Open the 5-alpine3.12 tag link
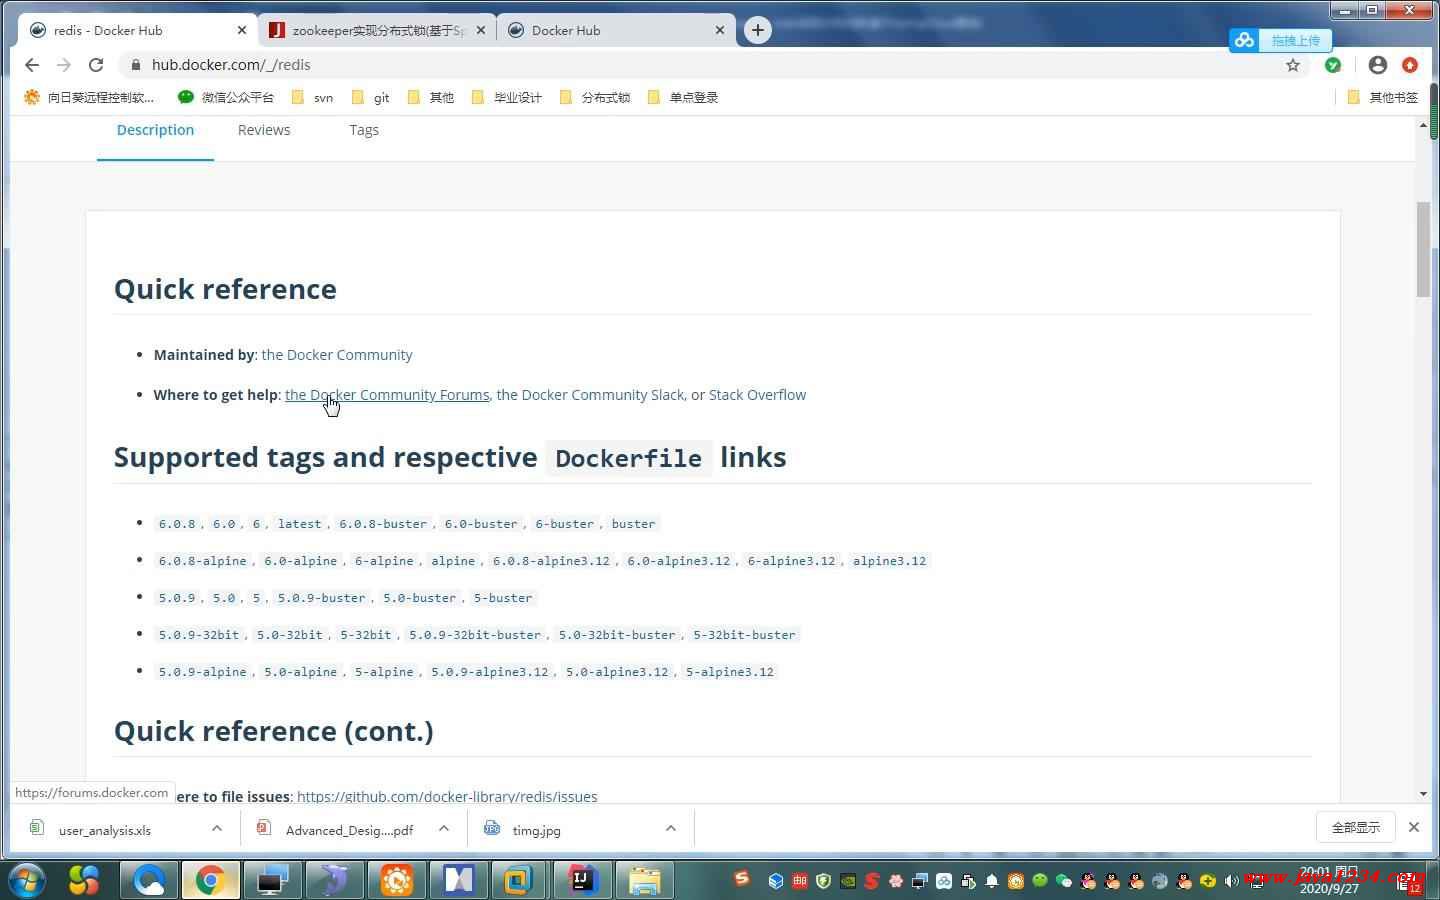The width and height of the screenshot is (1440, 900). pos(730,672)
